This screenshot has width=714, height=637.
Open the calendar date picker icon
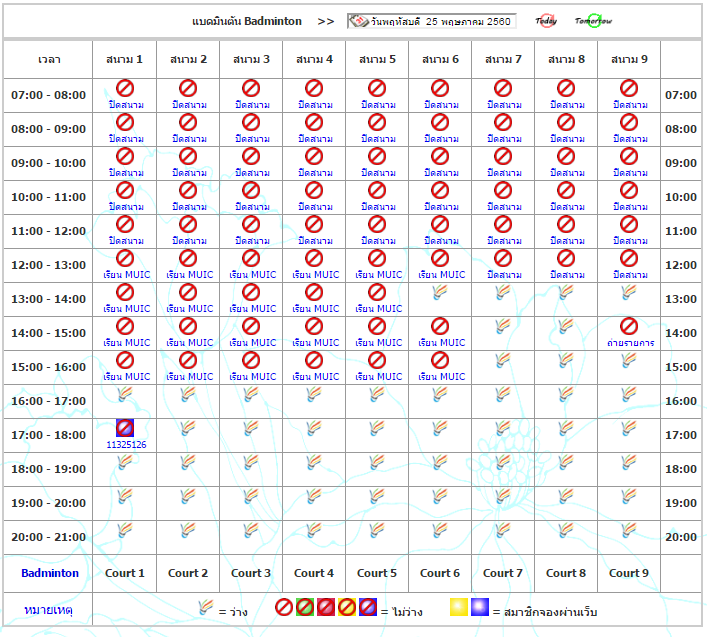358,21
